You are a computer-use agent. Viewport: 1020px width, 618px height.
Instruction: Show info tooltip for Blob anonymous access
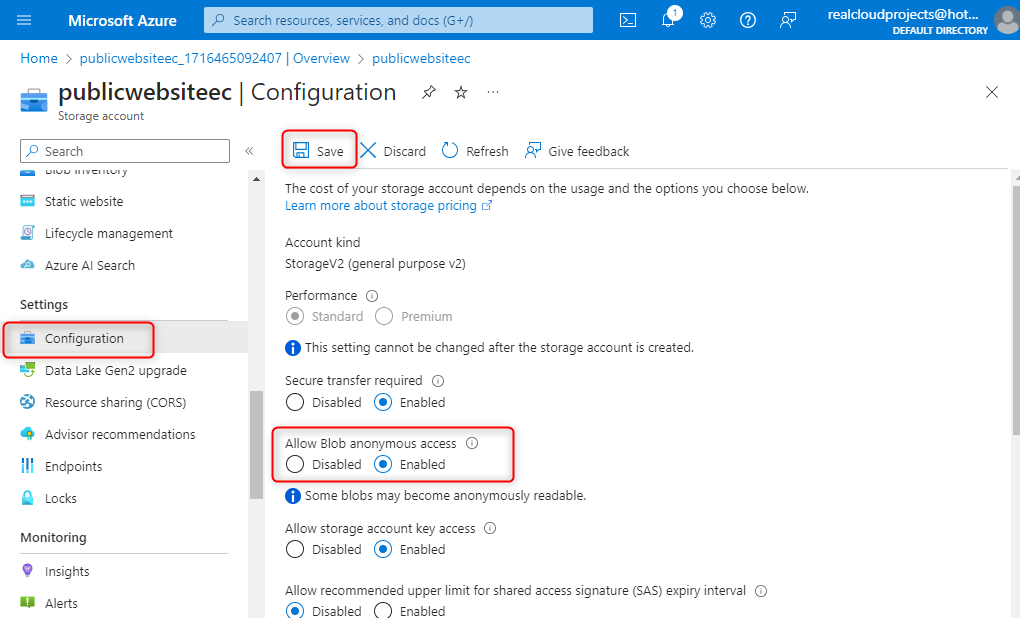(472, 443)
